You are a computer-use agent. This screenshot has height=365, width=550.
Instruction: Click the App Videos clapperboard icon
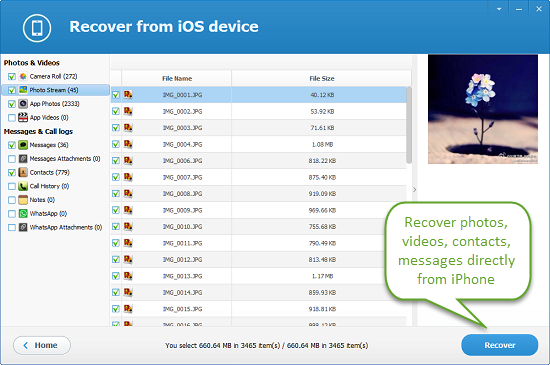(23, 117)
